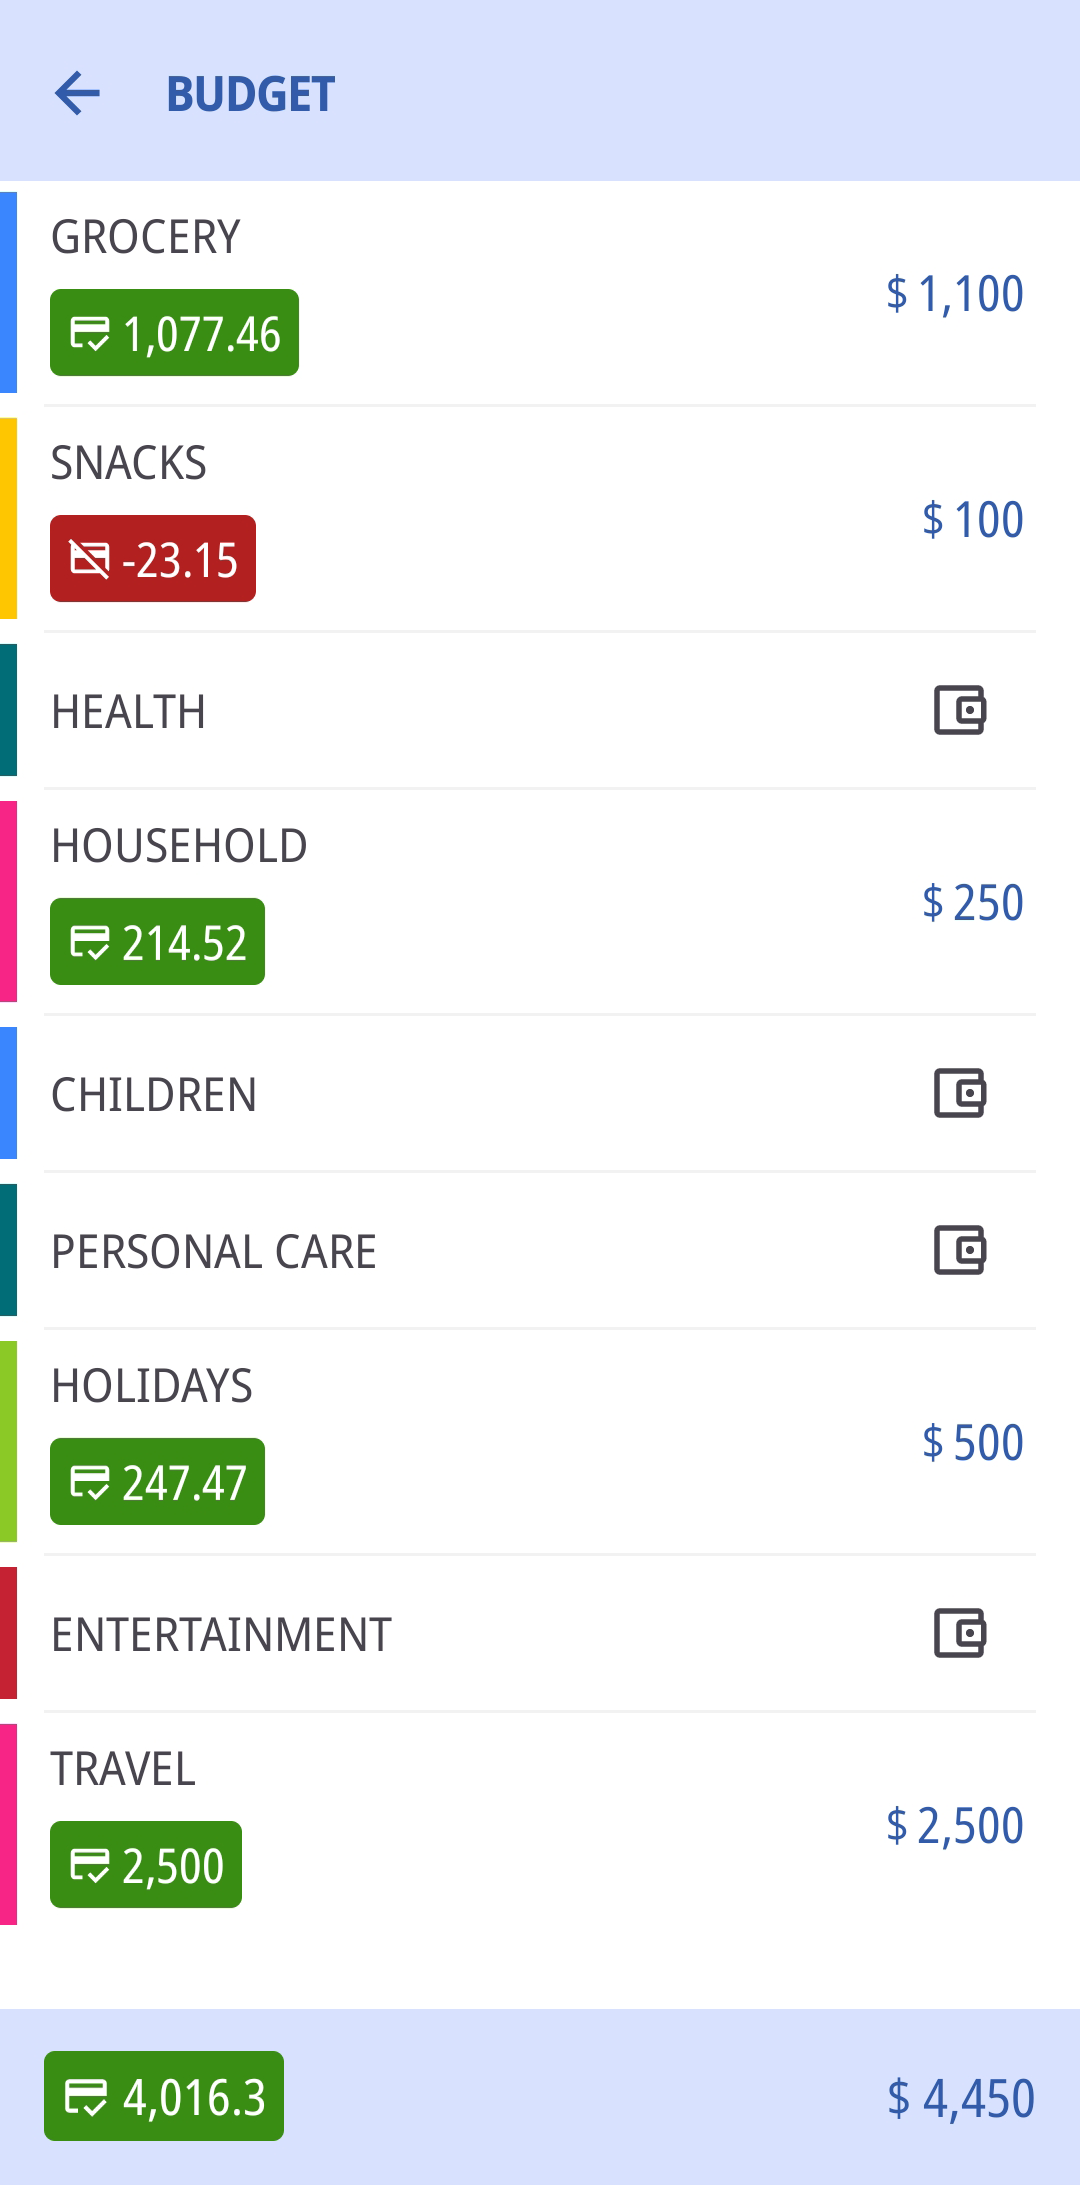The height and width of the screenshot is (2186, 1080).
Task: Click the wallet icon in Health row
Action: point(960,710)
